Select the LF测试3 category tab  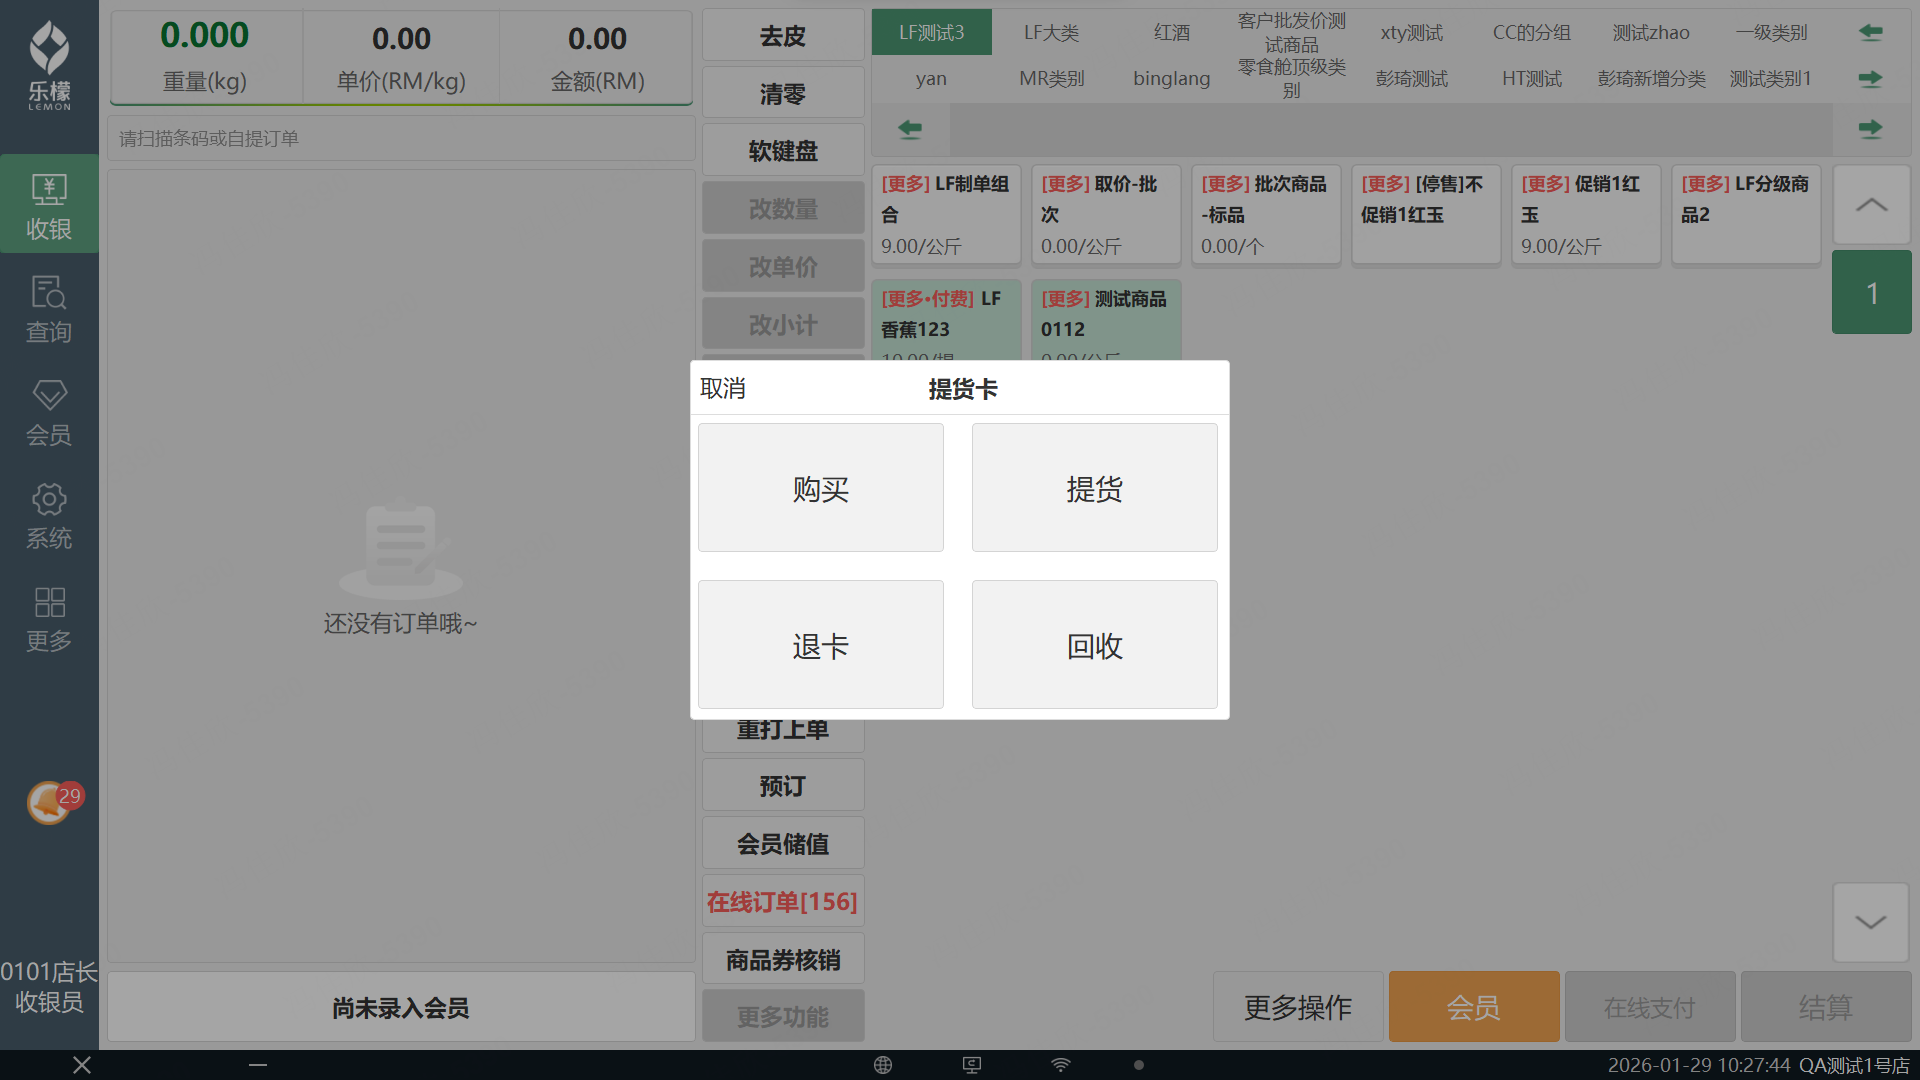(931, 33)
